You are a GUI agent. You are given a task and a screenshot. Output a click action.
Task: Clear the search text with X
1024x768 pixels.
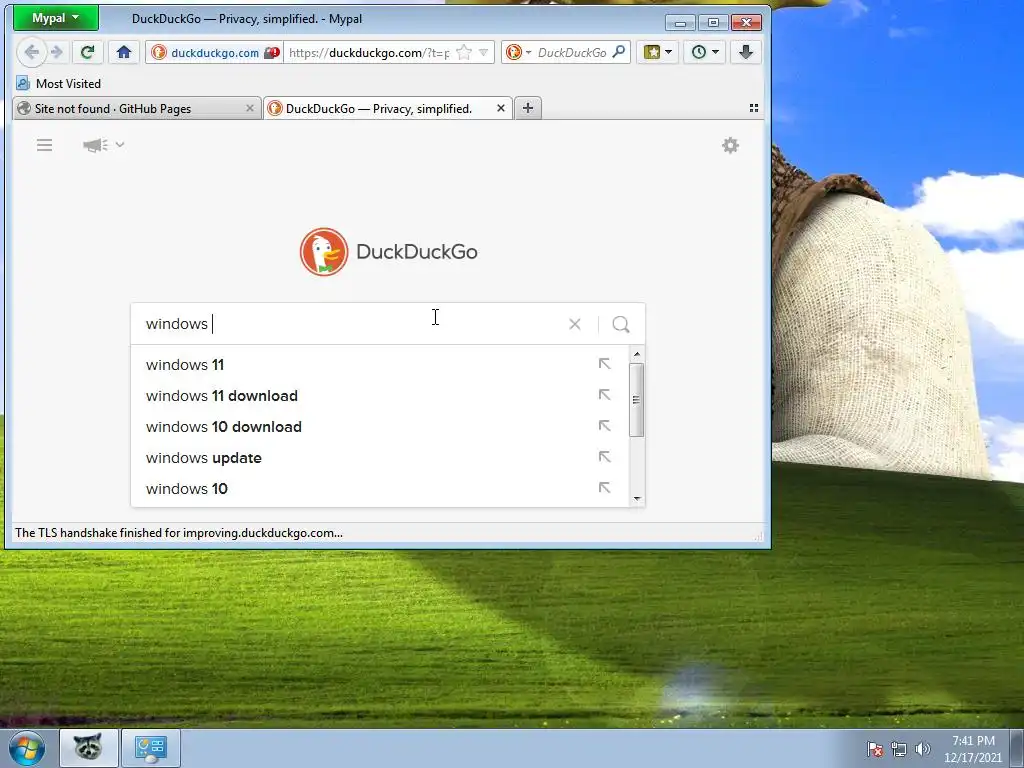(x=575, y=324)
